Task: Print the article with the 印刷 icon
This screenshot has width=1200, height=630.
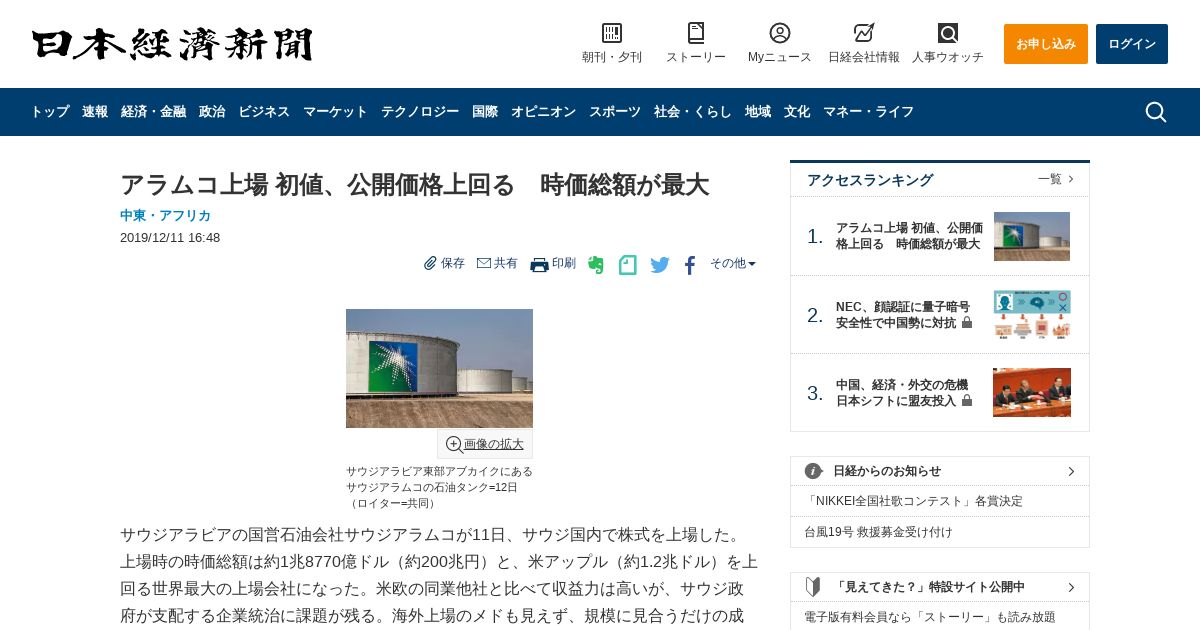Action: tap(539, 264)
